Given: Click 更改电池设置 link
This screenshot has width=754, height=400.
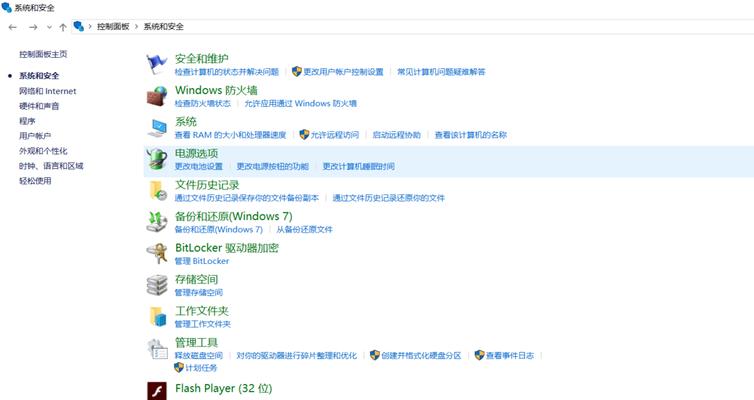Looking at the screenshot, I should coord(199,166).
